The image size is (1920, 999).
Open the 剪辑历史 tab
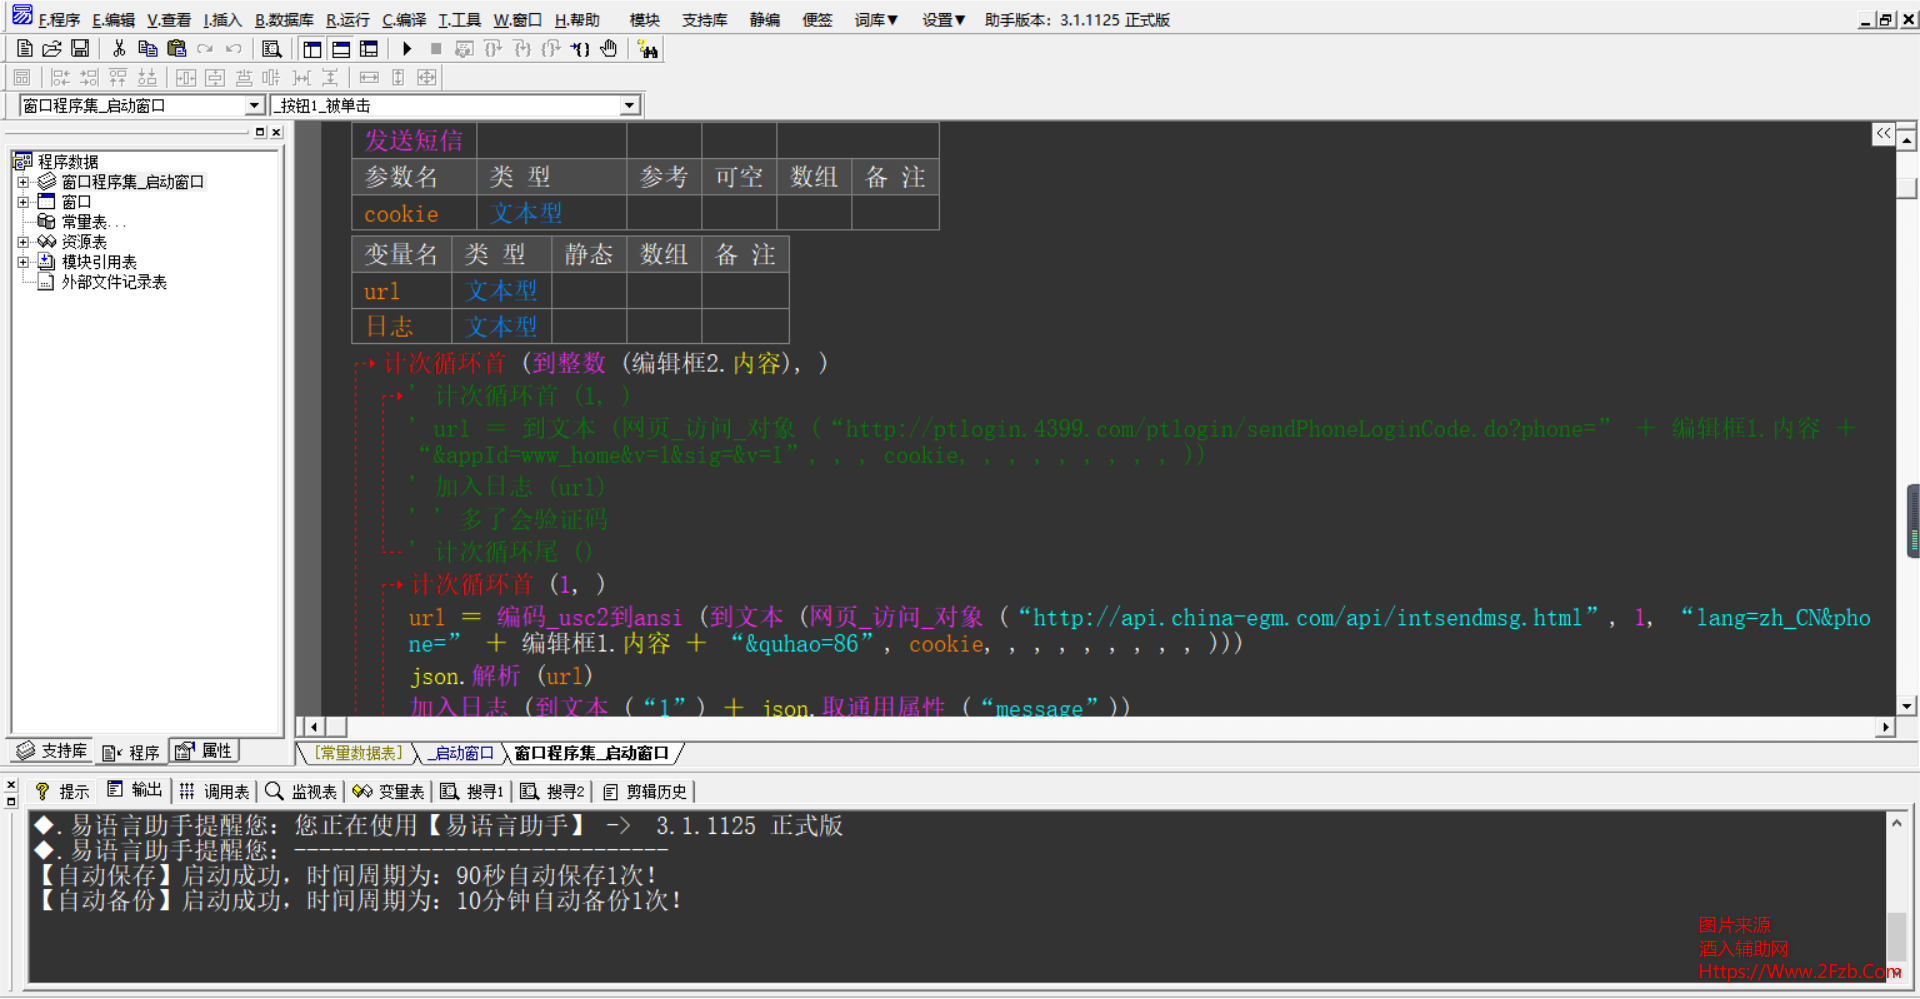coord(646,791)
